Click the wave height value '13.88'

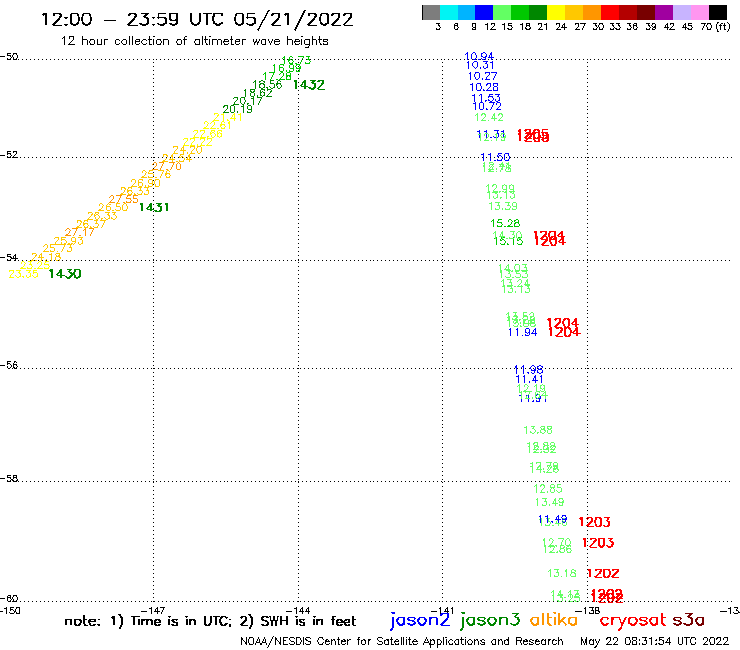click(x=538, y=430)
